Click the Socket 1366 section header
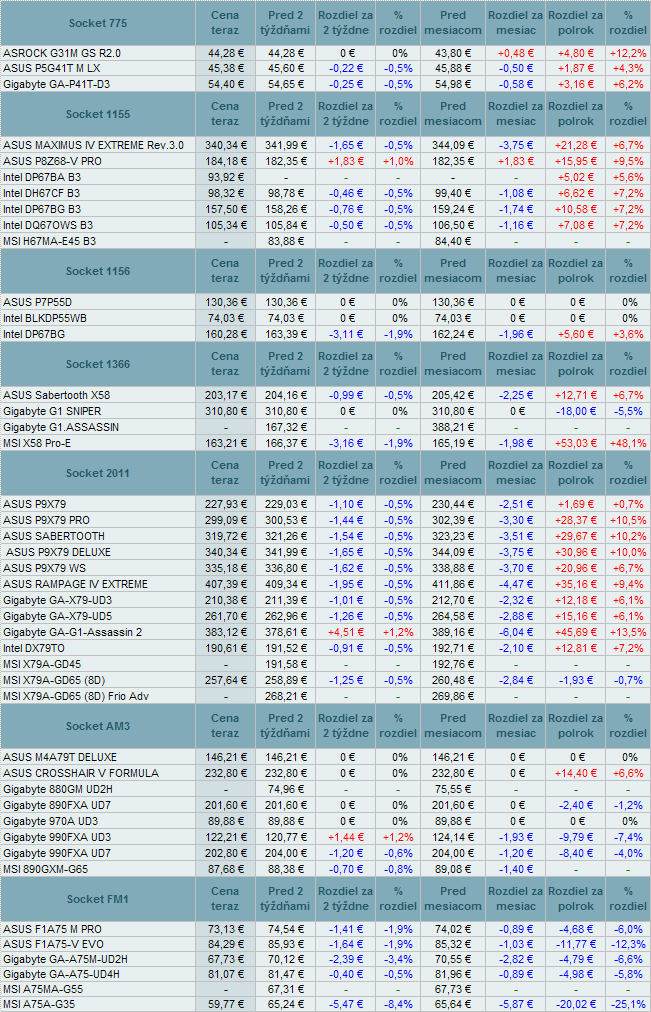Image resolution: width=651 pixels, height=1012 pixels. pos(98,365)
